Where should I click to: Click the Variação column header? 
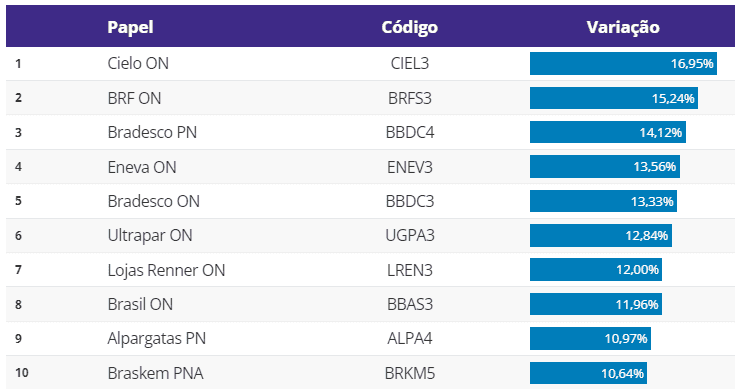[x=623, y=27]
